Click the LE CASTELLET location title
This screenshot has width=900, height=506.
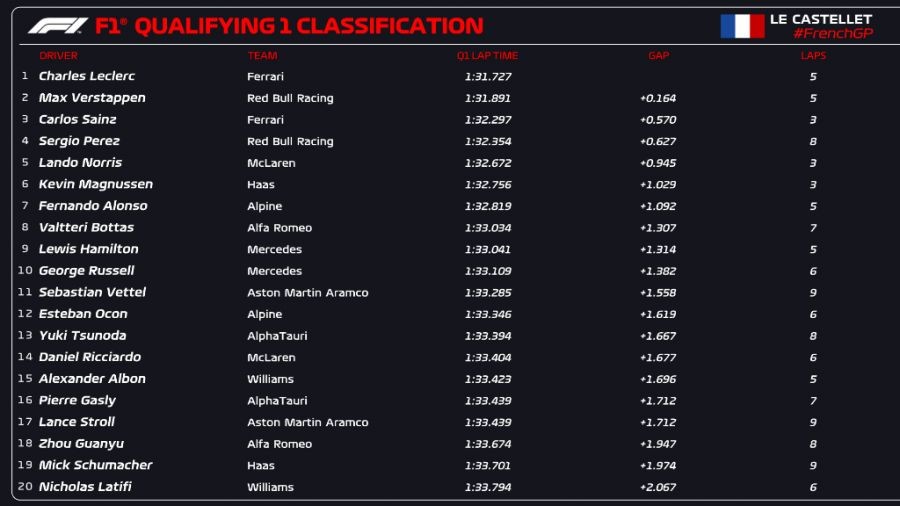click(820, 19)
